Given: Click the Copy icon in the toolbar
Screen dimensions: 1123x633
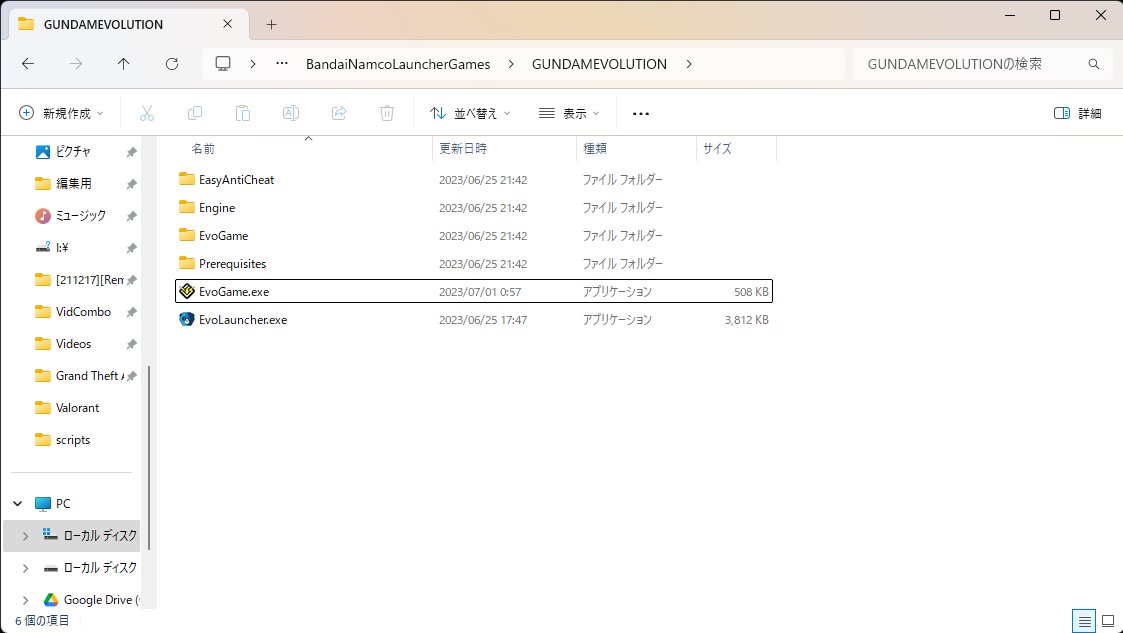Looking at the screenshot, I should [194, 113].
